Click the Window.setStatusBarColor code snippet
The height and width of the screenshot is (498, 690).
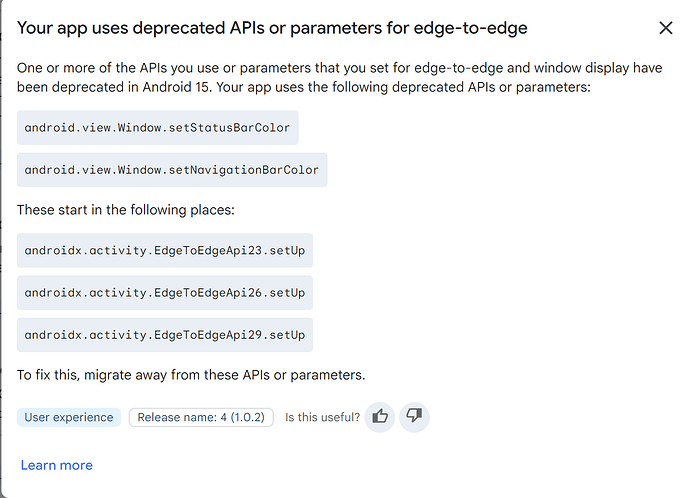pyautogui.click(x=158, y=128)
